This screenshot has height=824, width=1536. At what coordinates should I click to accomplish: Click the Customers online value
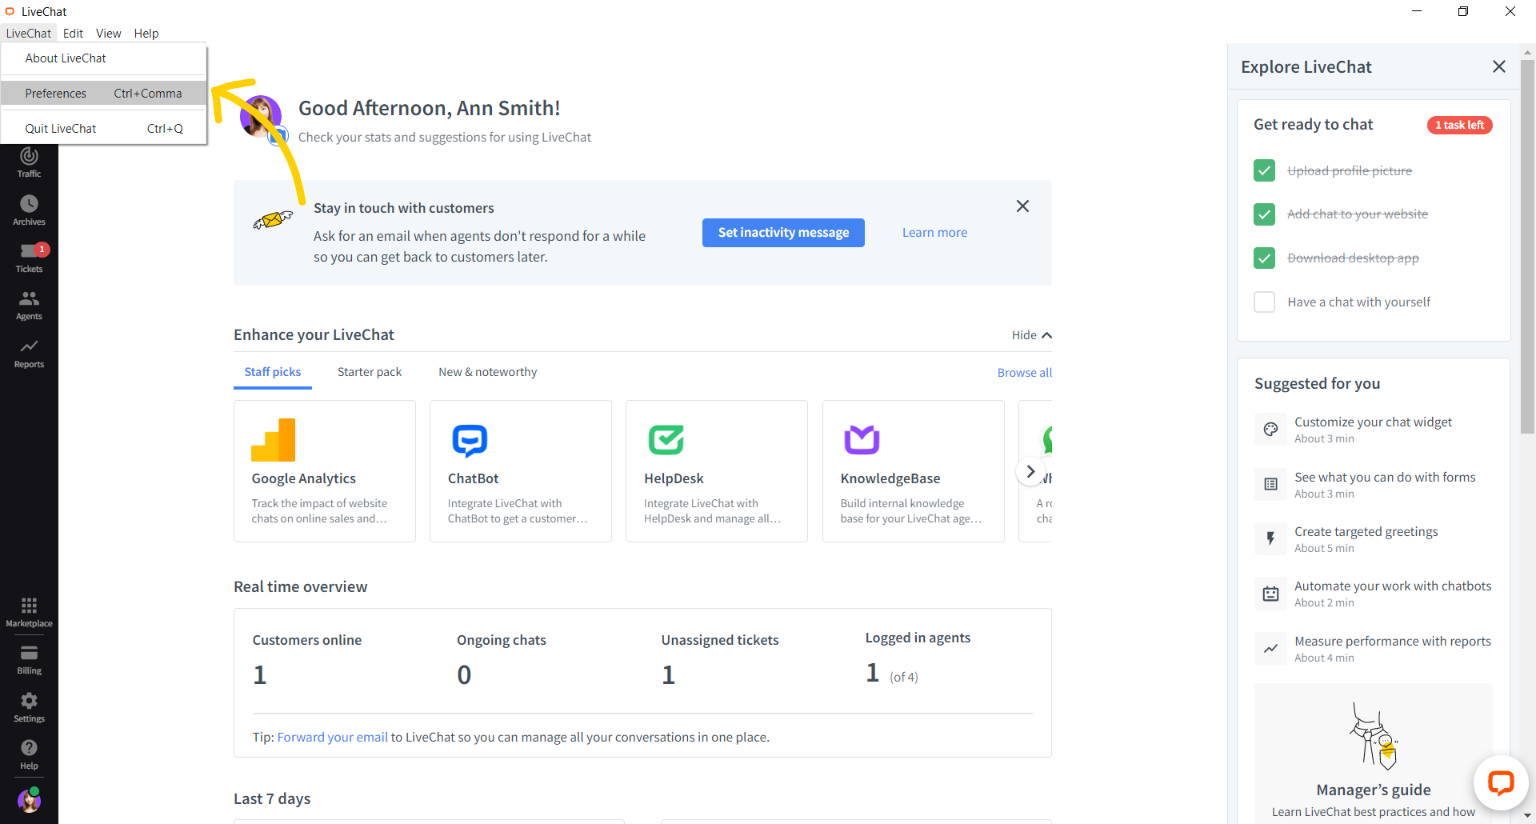[x=259, y=675]
